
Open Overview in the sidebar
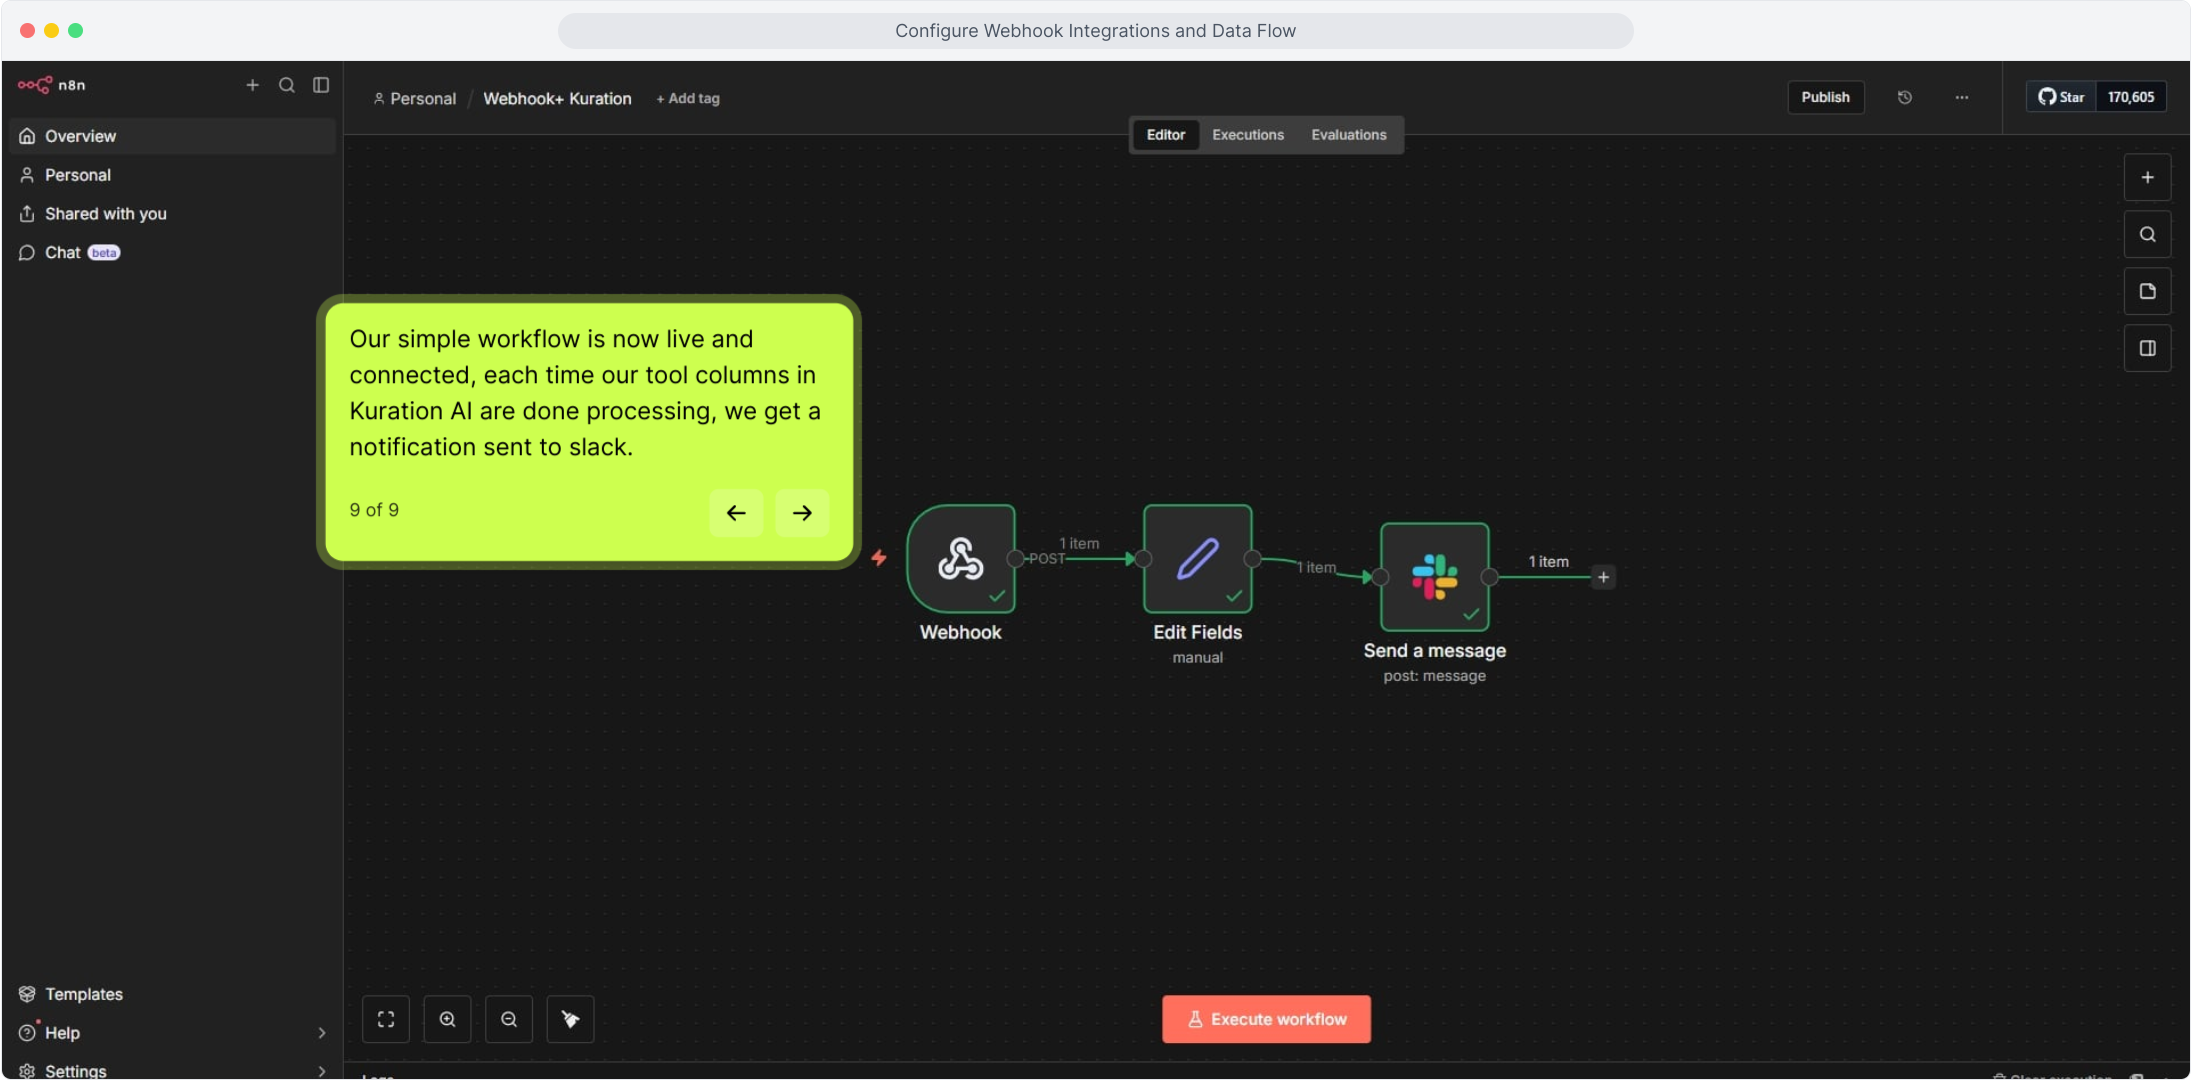coord(172,136)
